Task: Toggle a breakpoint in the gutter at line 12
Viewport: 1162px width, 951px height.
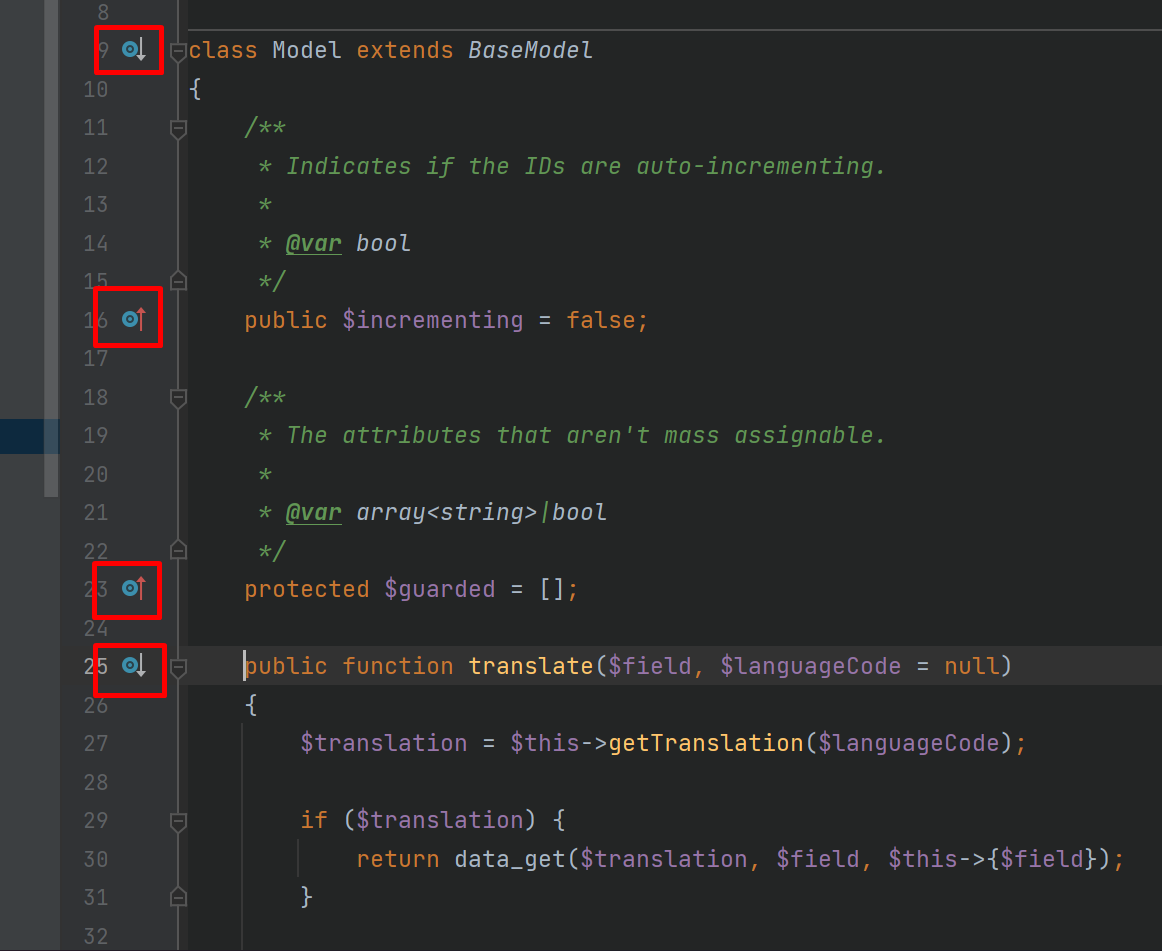Action: [x=140, y=166]
